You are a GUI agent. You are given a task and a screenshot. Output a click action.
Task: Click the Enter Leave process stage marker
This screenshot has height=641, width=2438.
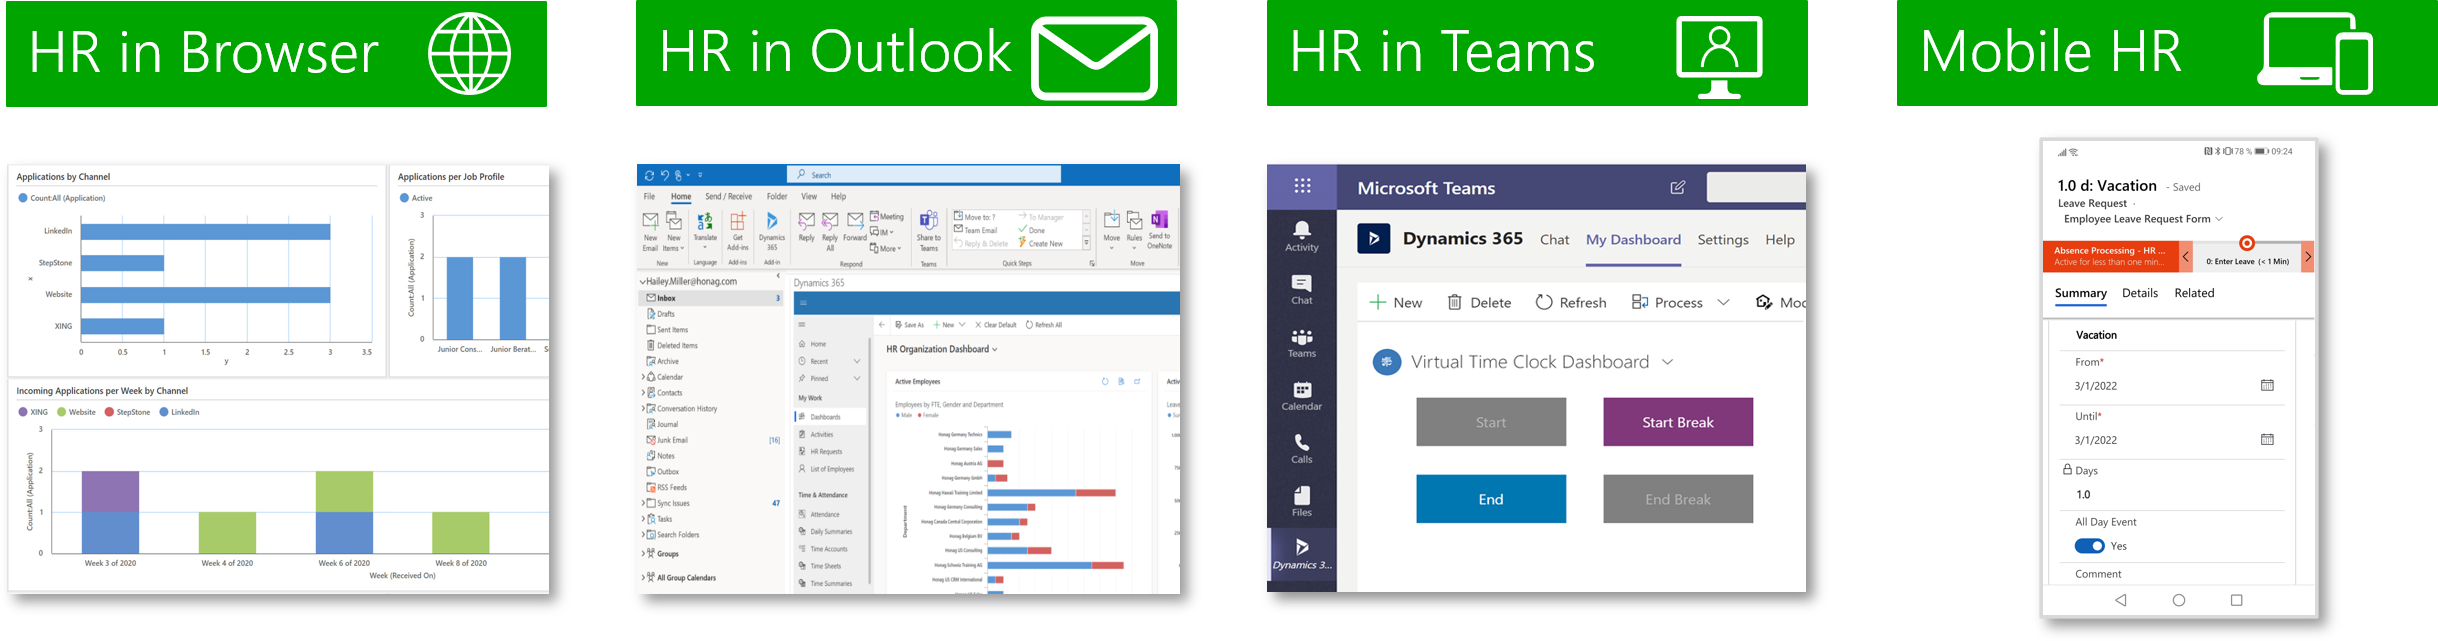click(x=2247, y=243)
